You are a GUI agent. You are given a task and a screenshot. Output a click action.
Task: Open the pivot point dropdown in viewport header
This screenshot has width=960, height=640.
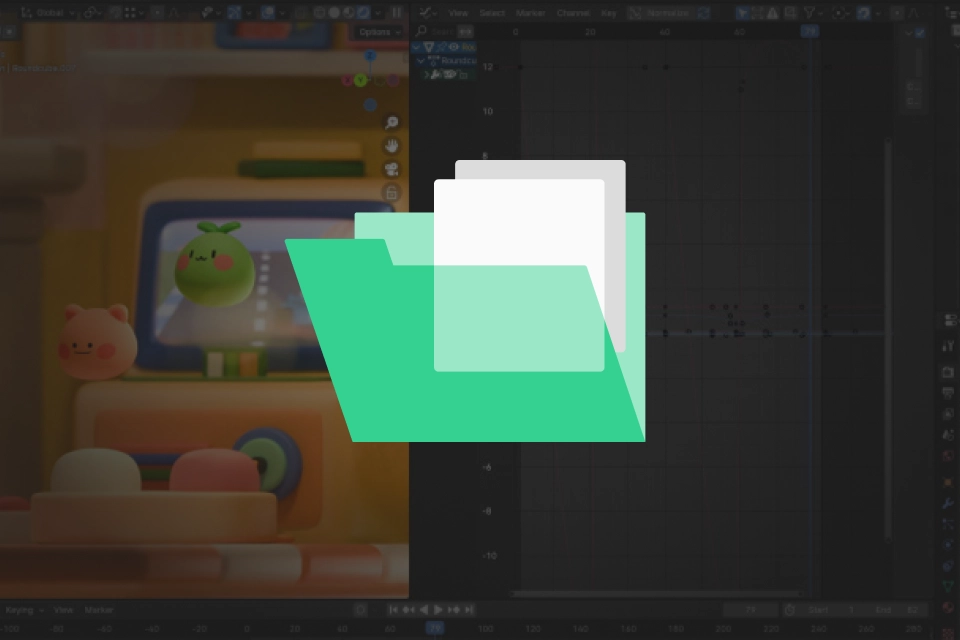[x=93, y=12]
